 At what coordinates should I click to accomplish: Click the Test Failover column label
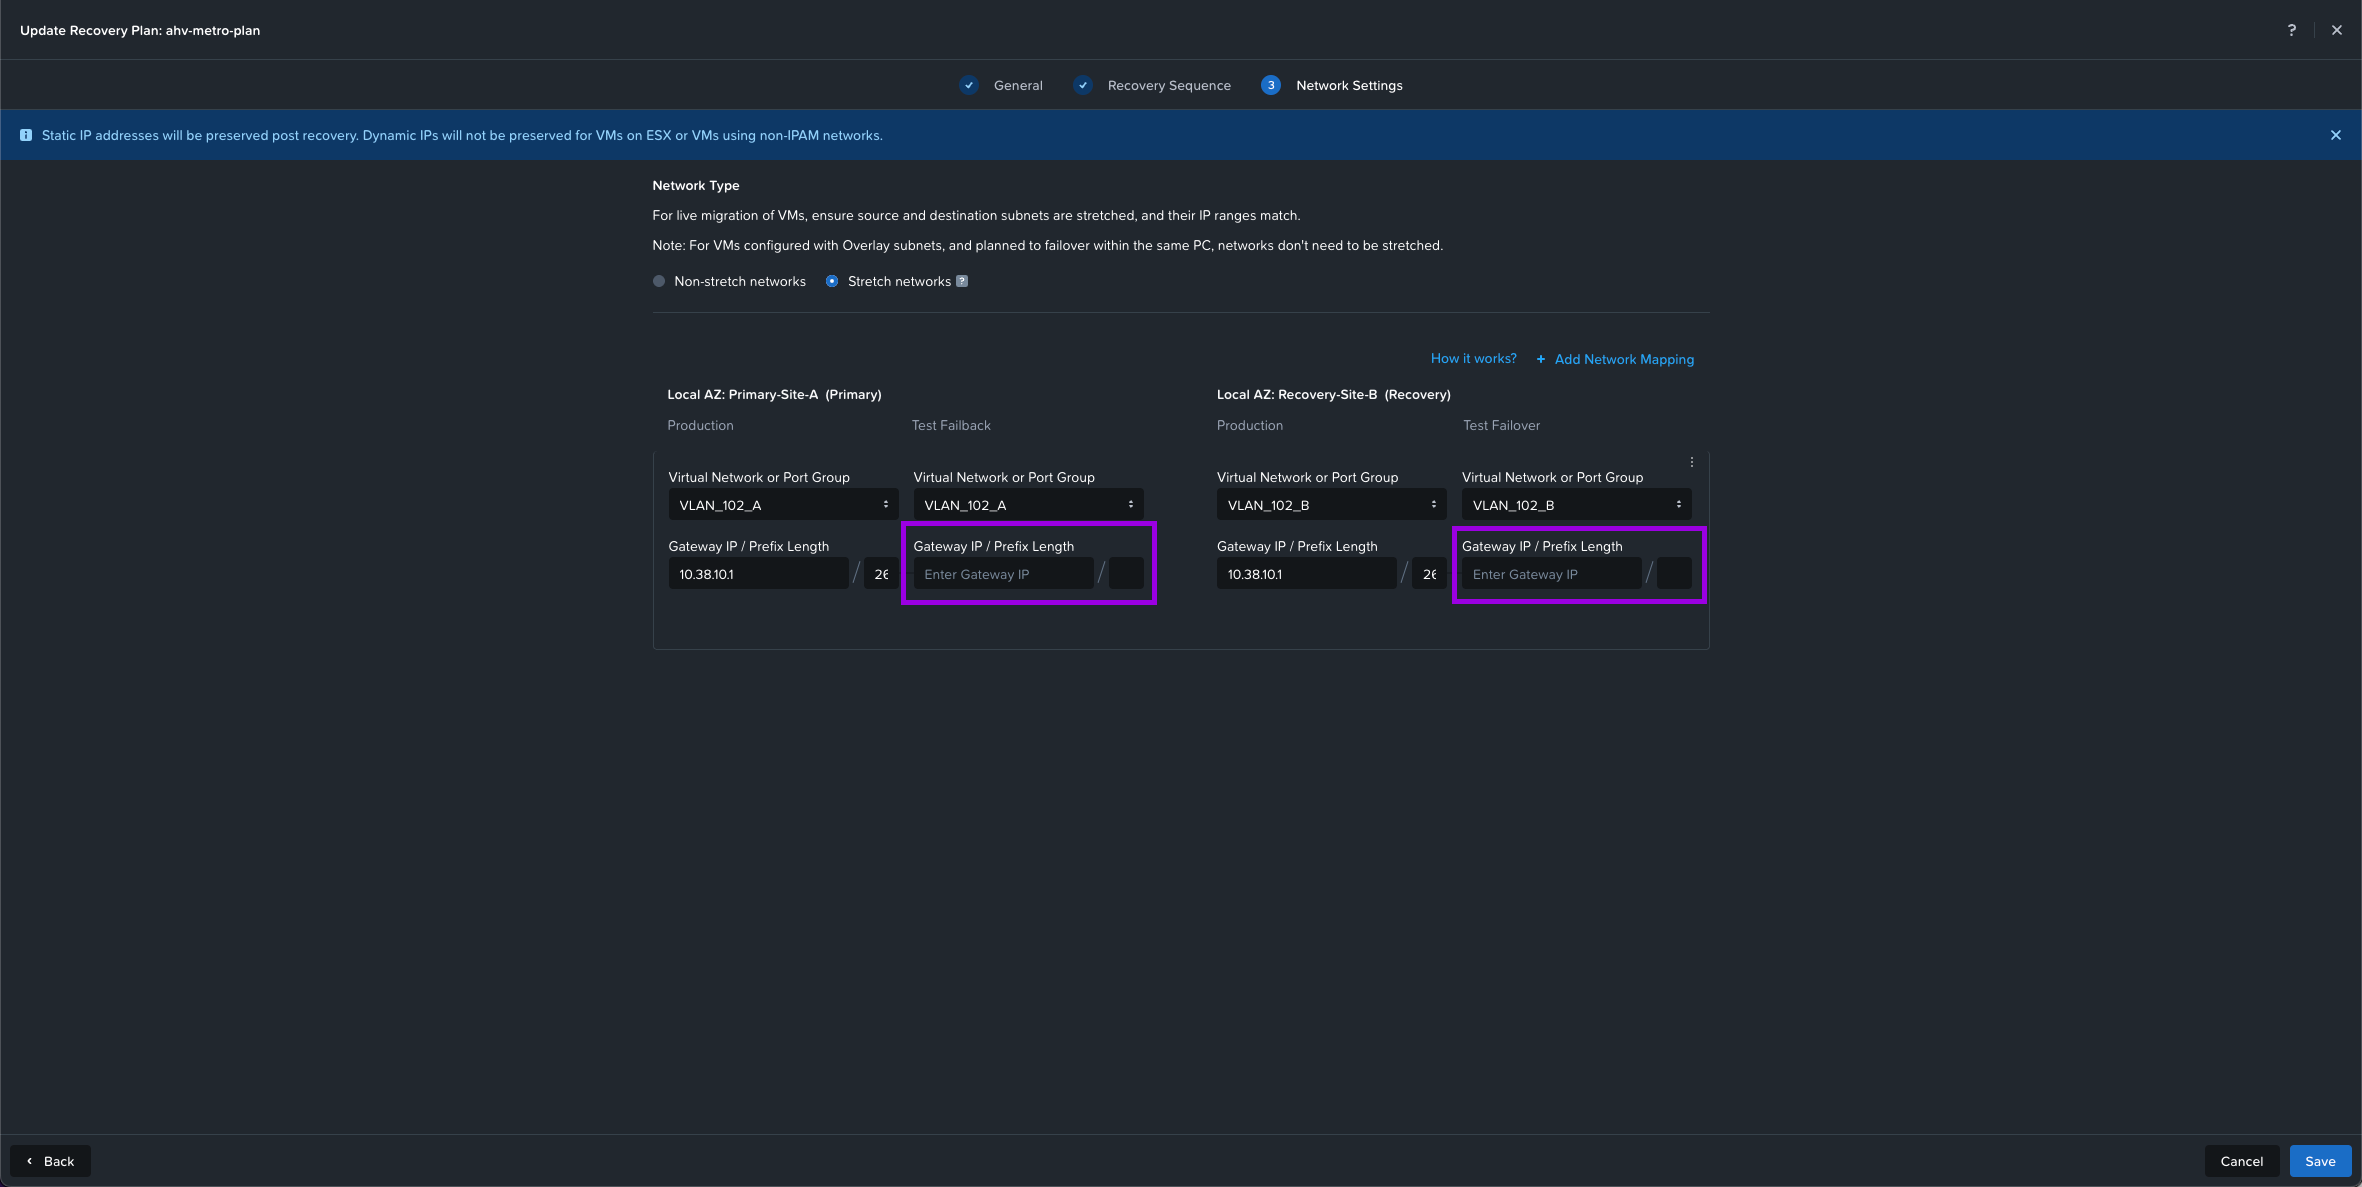pyautogui.click(x=1501, y=425)
